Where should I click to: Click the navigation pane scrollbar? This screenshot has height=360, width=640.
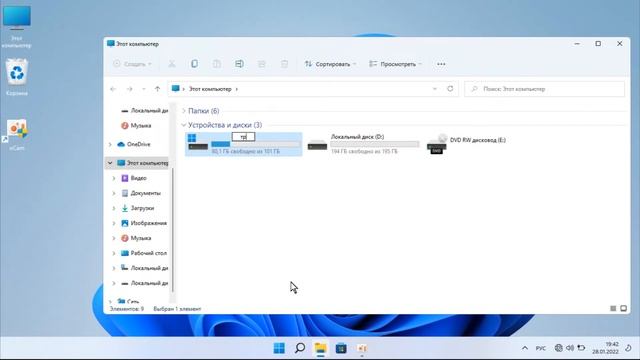[x=173, y=229]
